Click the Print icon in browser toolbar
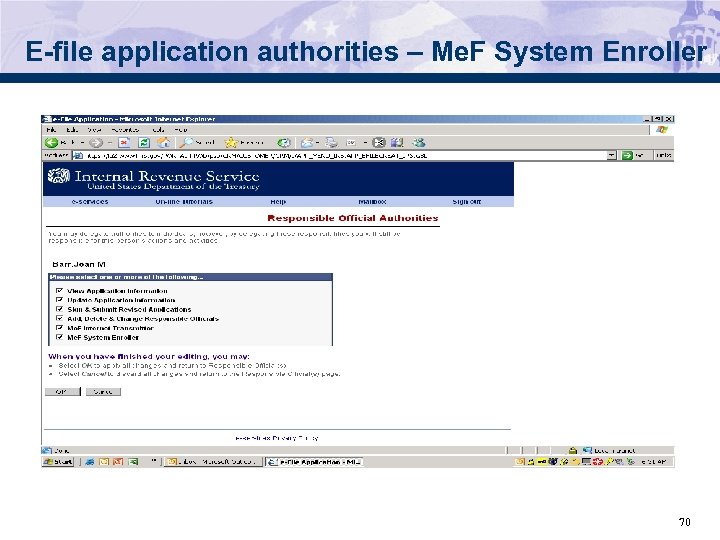The height and width of the screenshot is (540, 720). tap(331, 143)
